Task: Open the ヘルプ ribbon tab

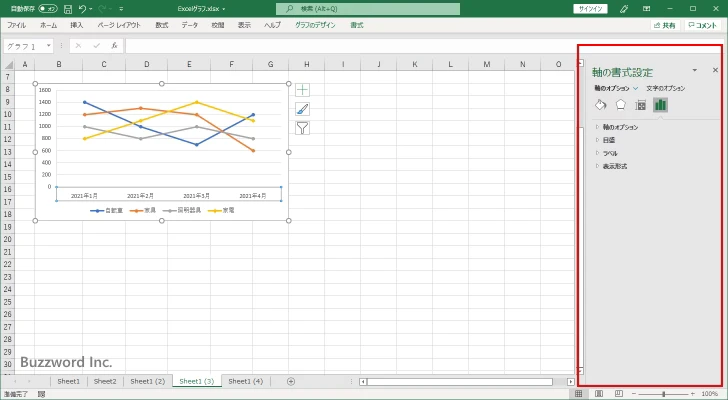Action: click(273, 25)
